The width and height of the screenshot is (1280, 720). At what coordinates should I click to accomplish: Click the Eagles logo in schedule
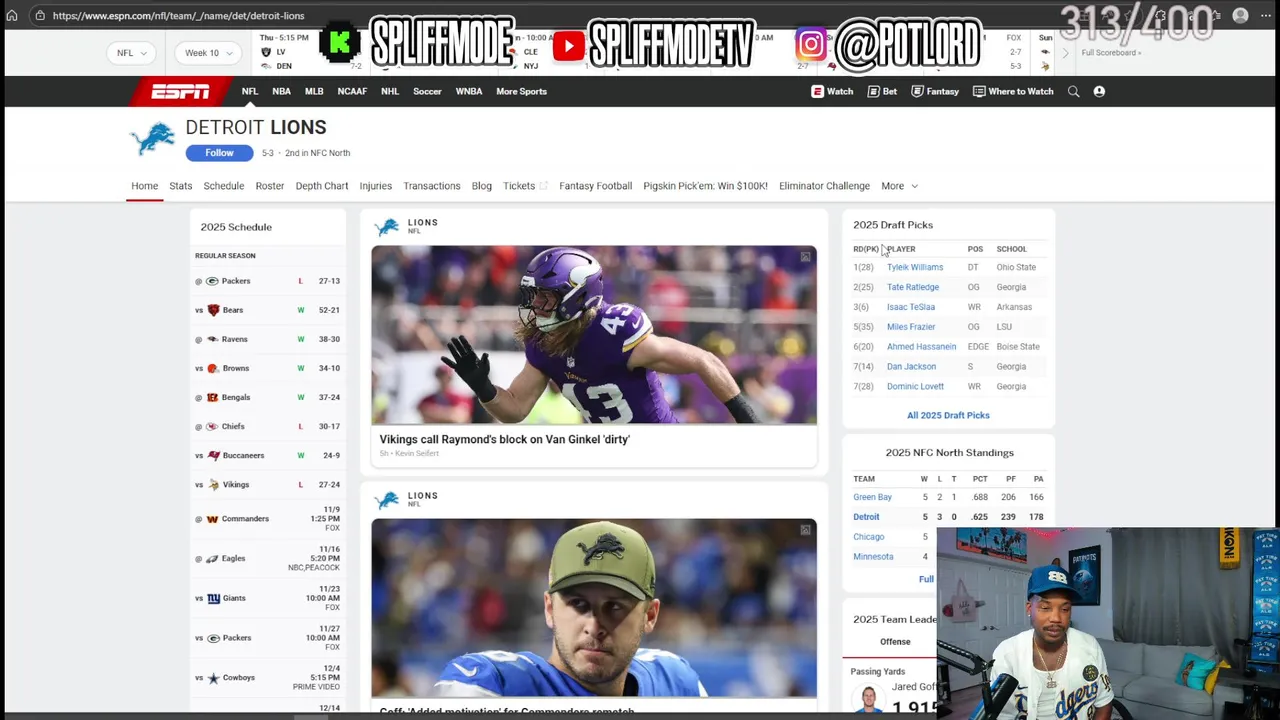tap(212, 558)
